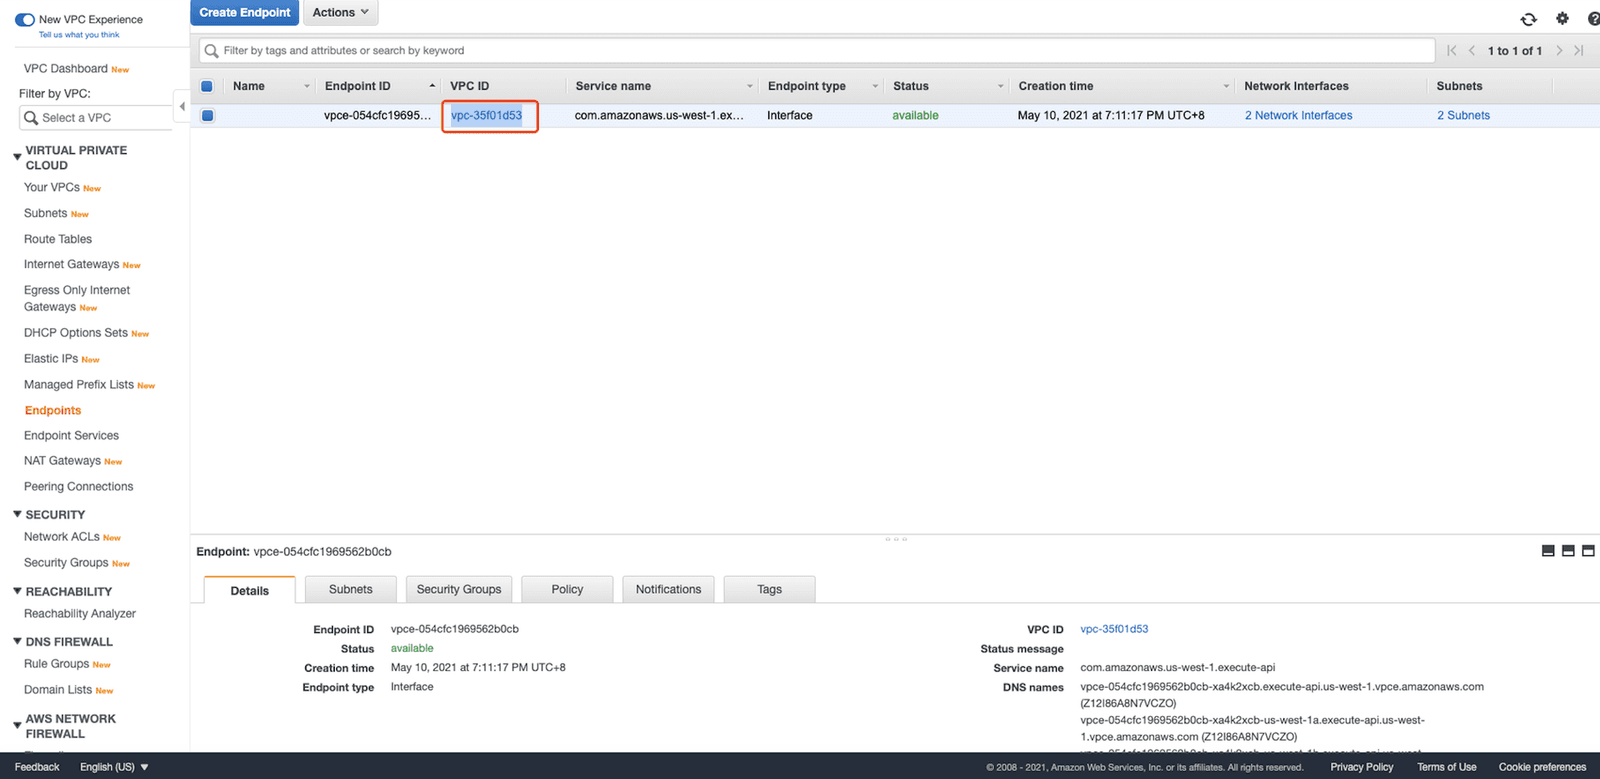Toggle New VPC Experience switch

tap(25, 19)
